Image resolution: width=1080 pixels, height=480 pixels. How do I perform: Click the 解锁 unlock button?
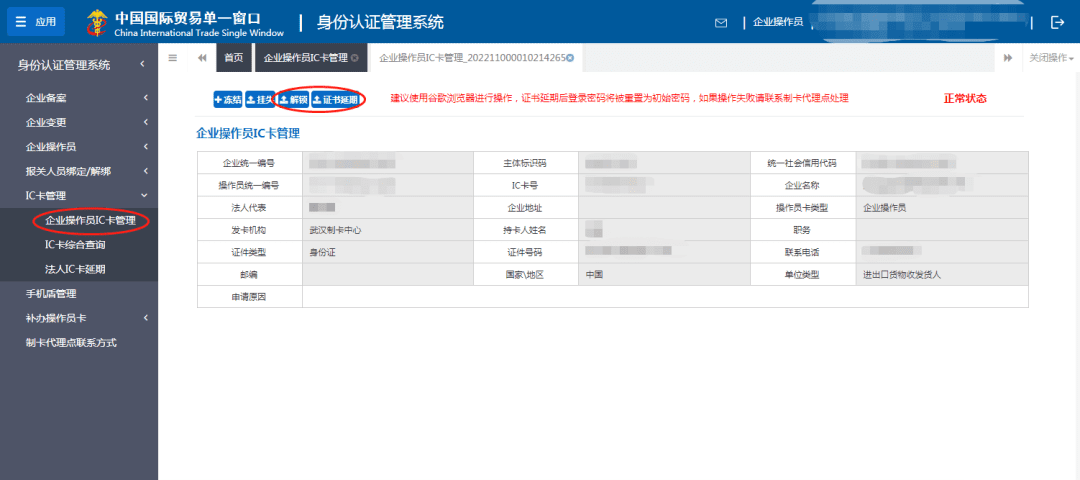click(x=293, y=99)
